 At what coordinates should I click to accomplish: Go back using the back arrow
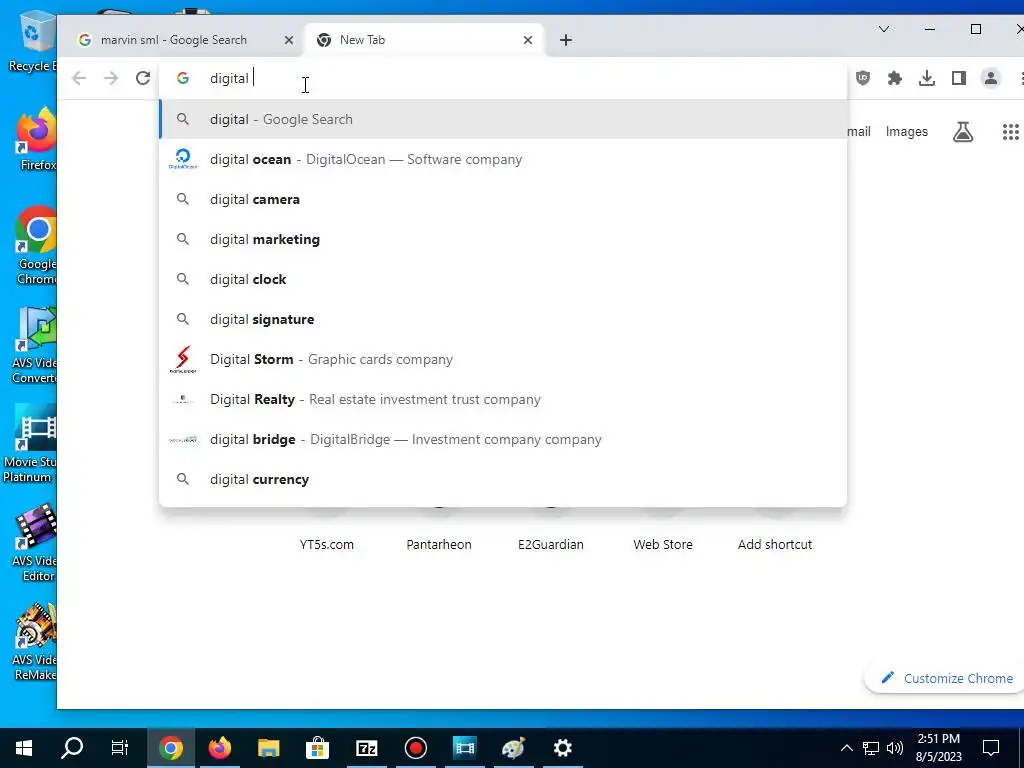tap(79, 78)
